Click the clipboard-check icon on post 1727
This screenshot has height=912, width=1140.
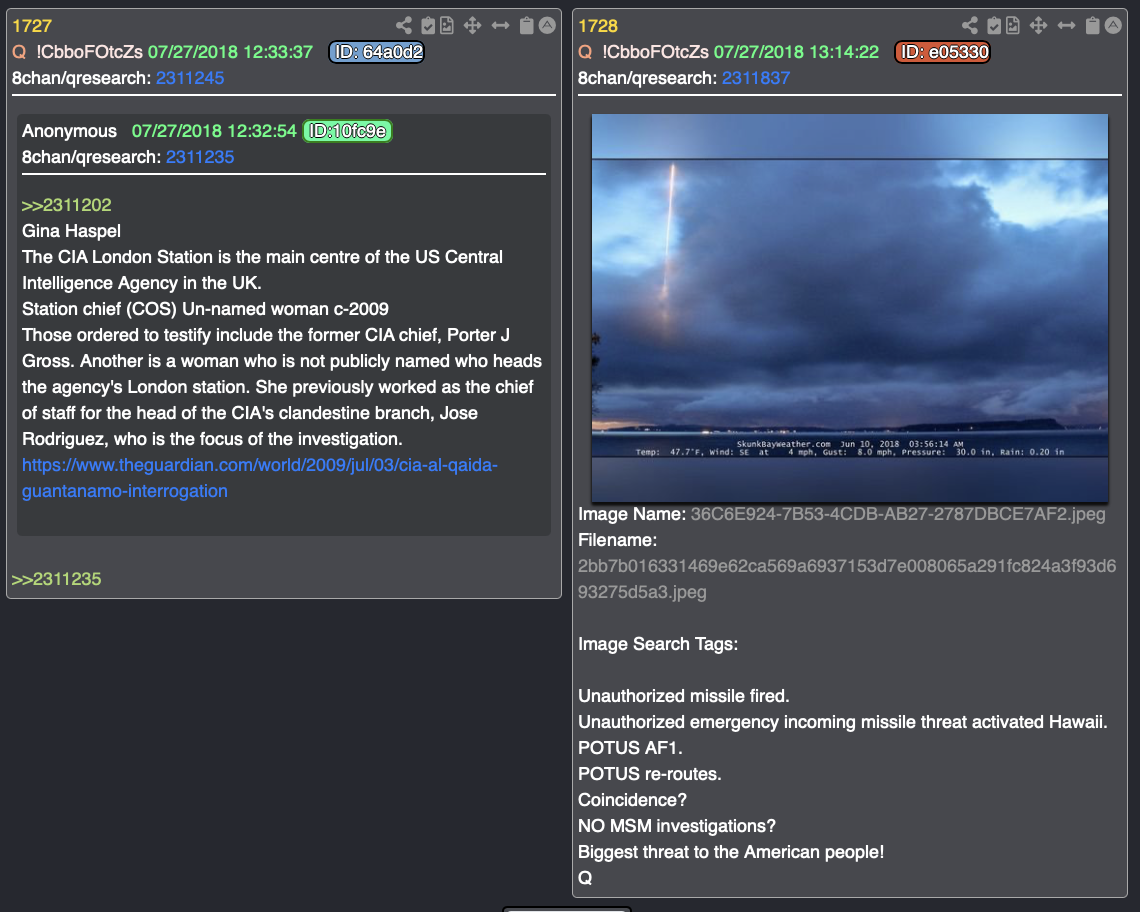tap(428, 25)
